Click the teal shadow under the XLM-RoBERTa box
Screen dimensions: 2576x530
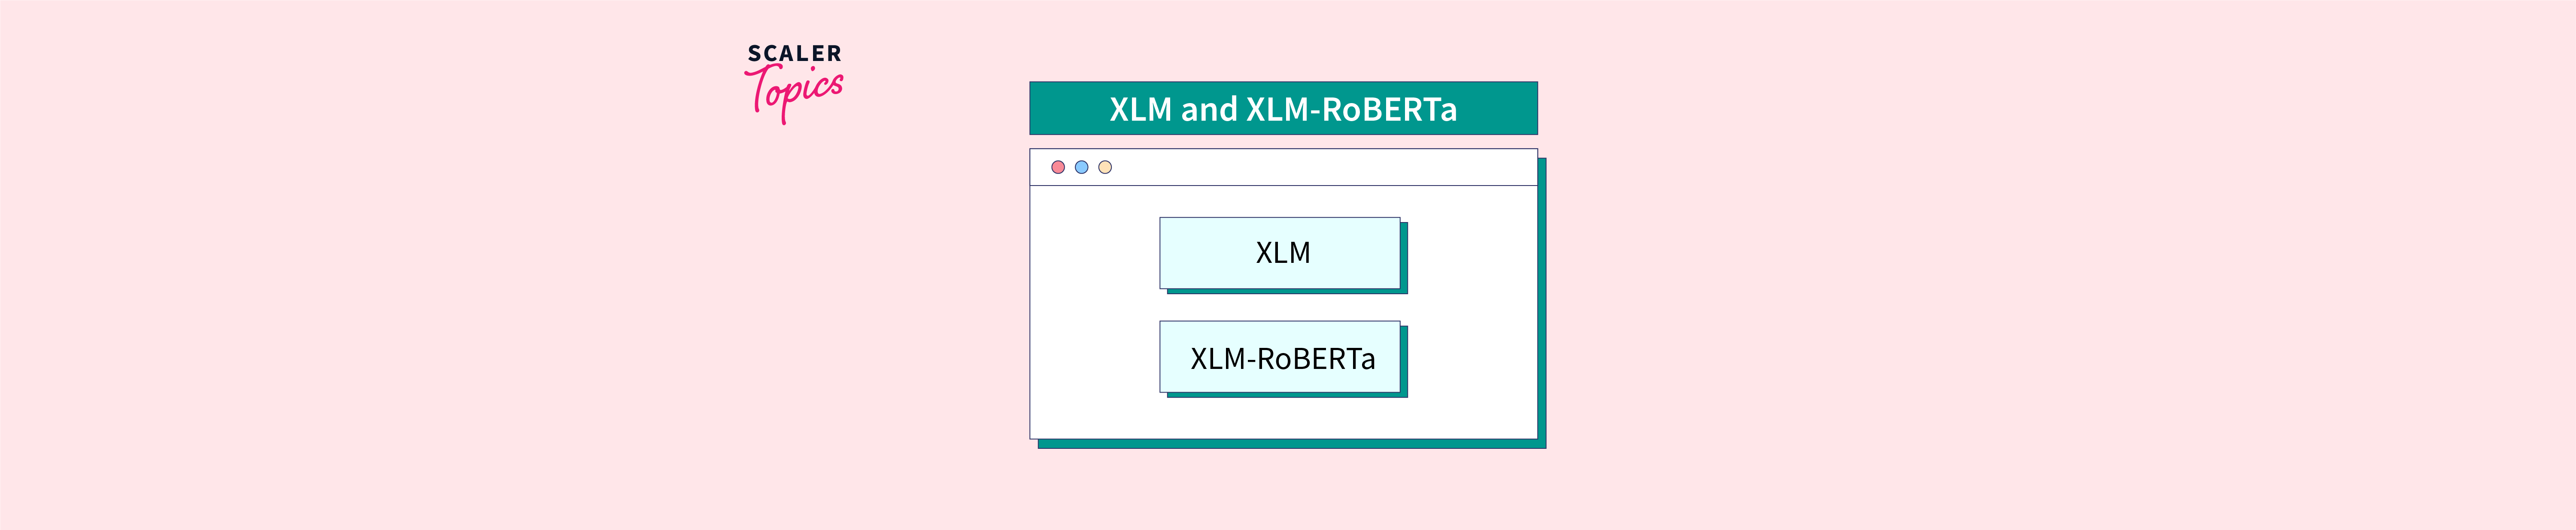click(1287, 395)
